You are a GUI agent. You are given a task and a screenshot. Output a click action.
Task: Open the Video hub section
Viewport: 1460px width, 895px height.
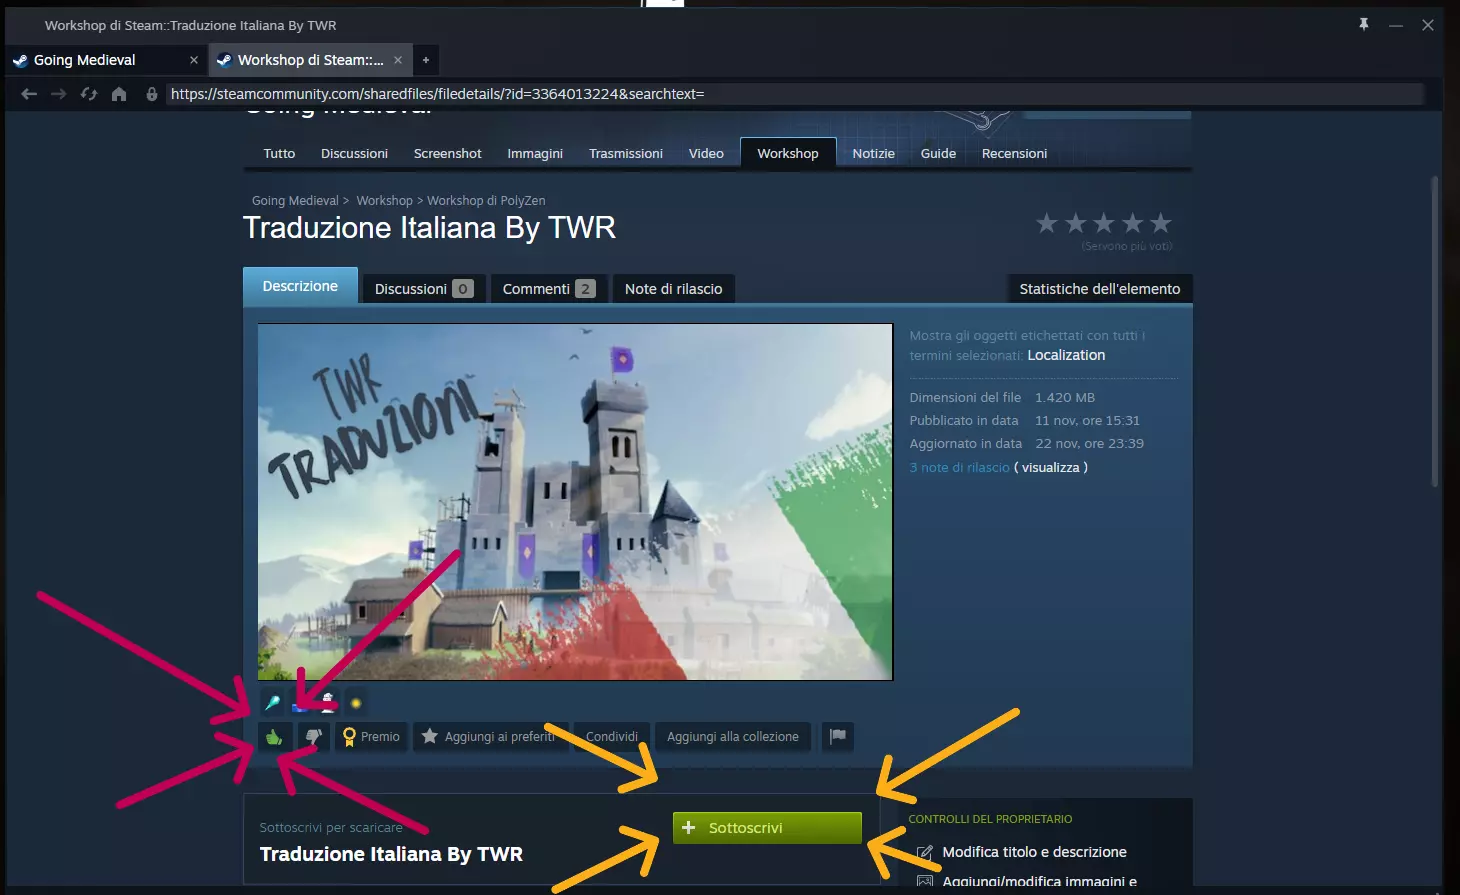click(x=706, y=154)
